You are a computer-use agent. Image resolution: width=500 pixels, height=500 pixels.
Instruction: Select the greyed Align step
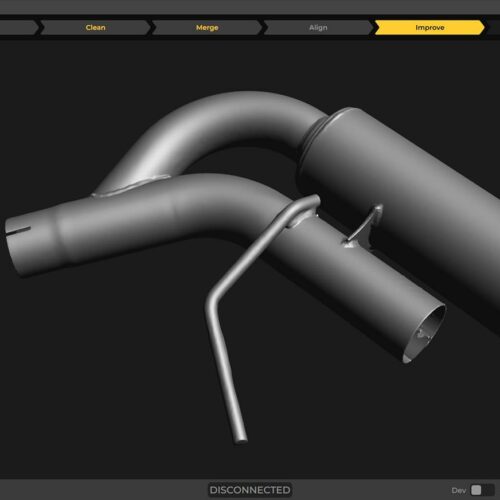[x=318, y=28]
